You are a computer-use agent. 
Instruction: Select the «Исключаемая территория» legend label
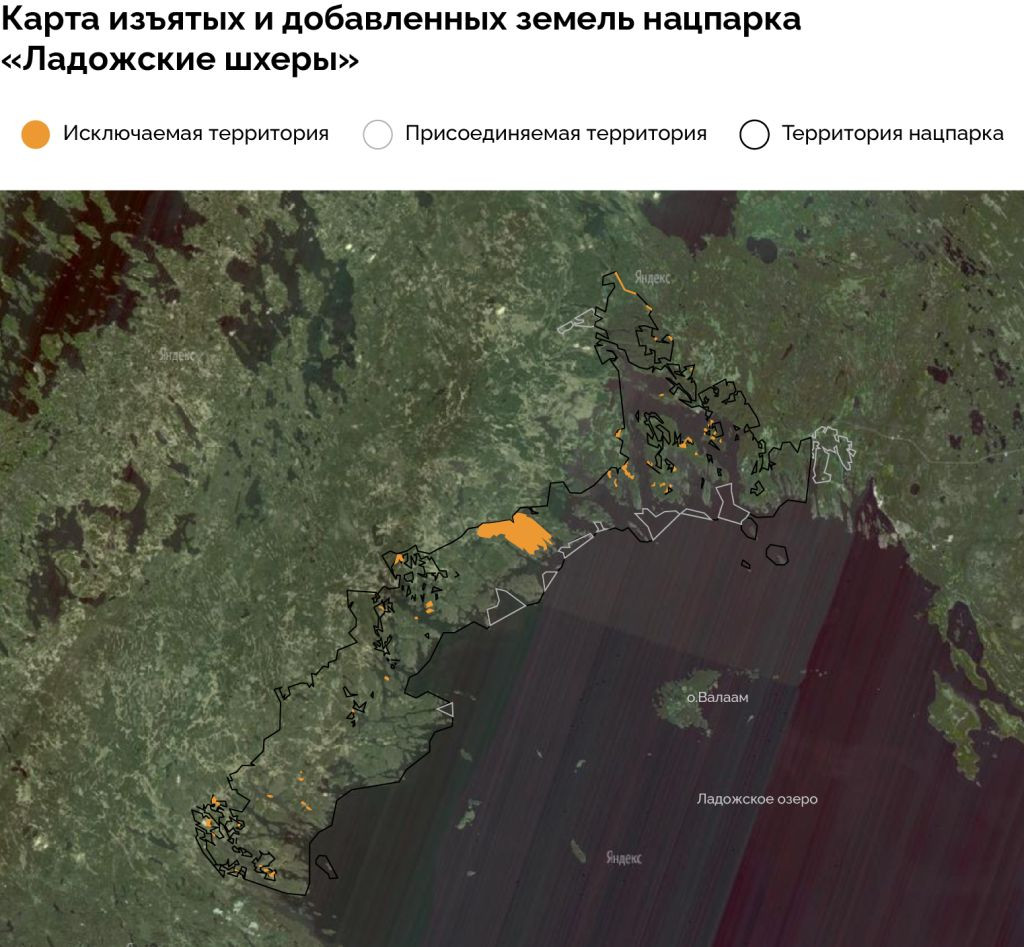pyautogui.click(x=196, y=133)
